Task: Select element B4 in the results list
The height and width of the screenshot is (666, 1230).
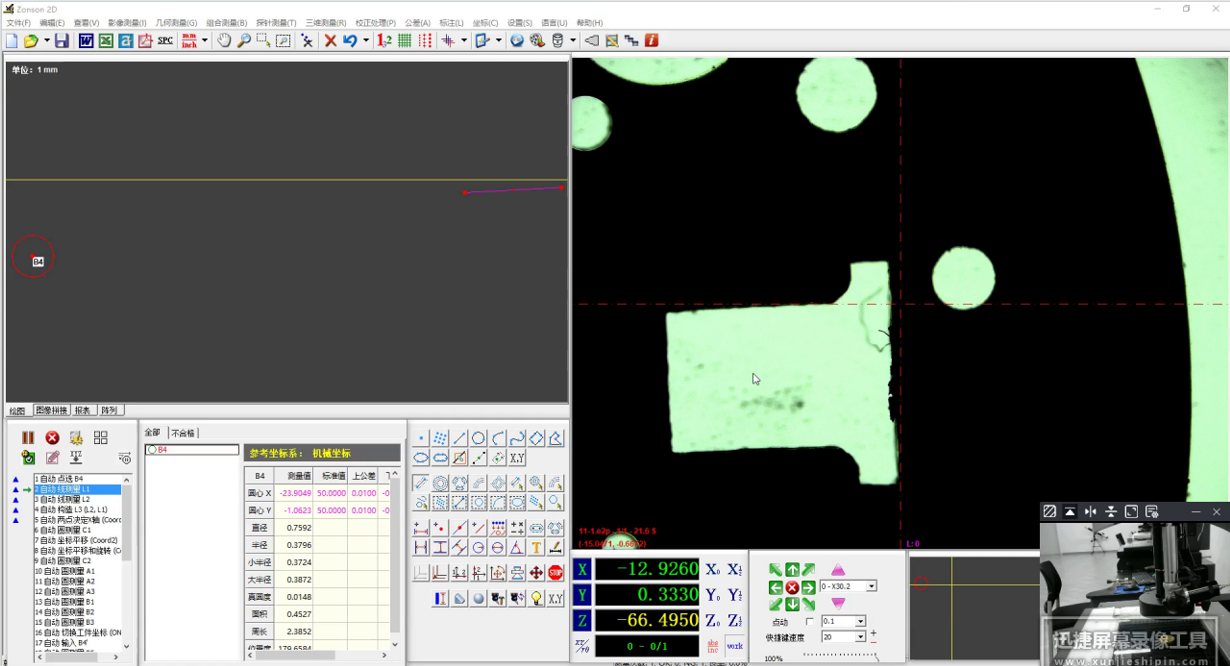Action: (x=192, y=450)
